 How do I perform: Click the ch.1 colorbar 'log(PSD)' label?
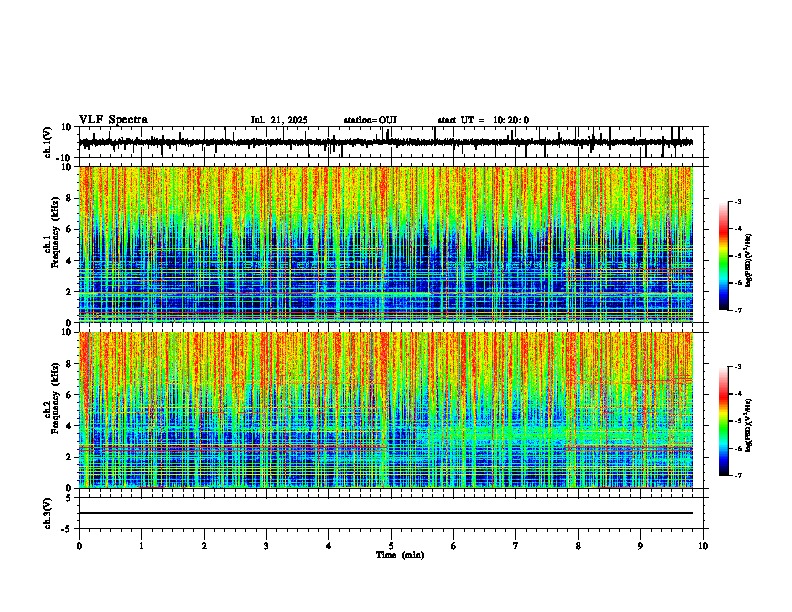(749, 261)
